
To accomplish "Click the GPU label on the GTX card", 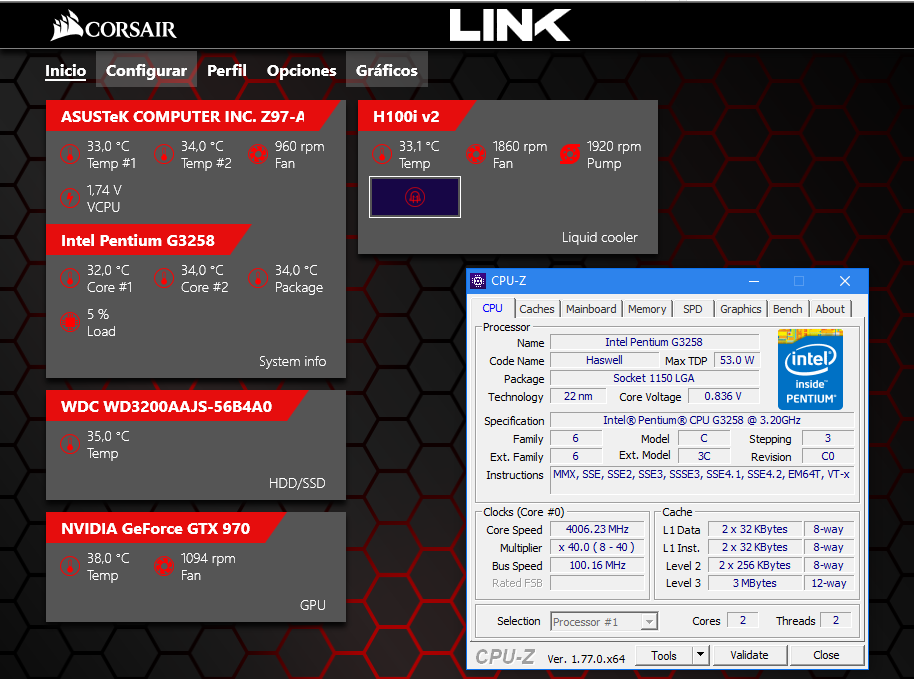I will [313, 605].
